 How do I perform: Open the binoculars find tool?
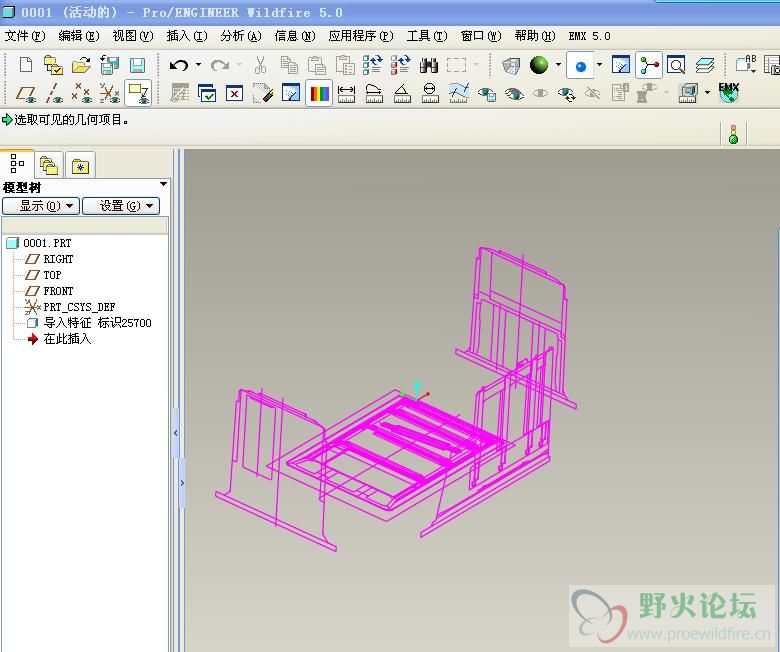(428, 65)
